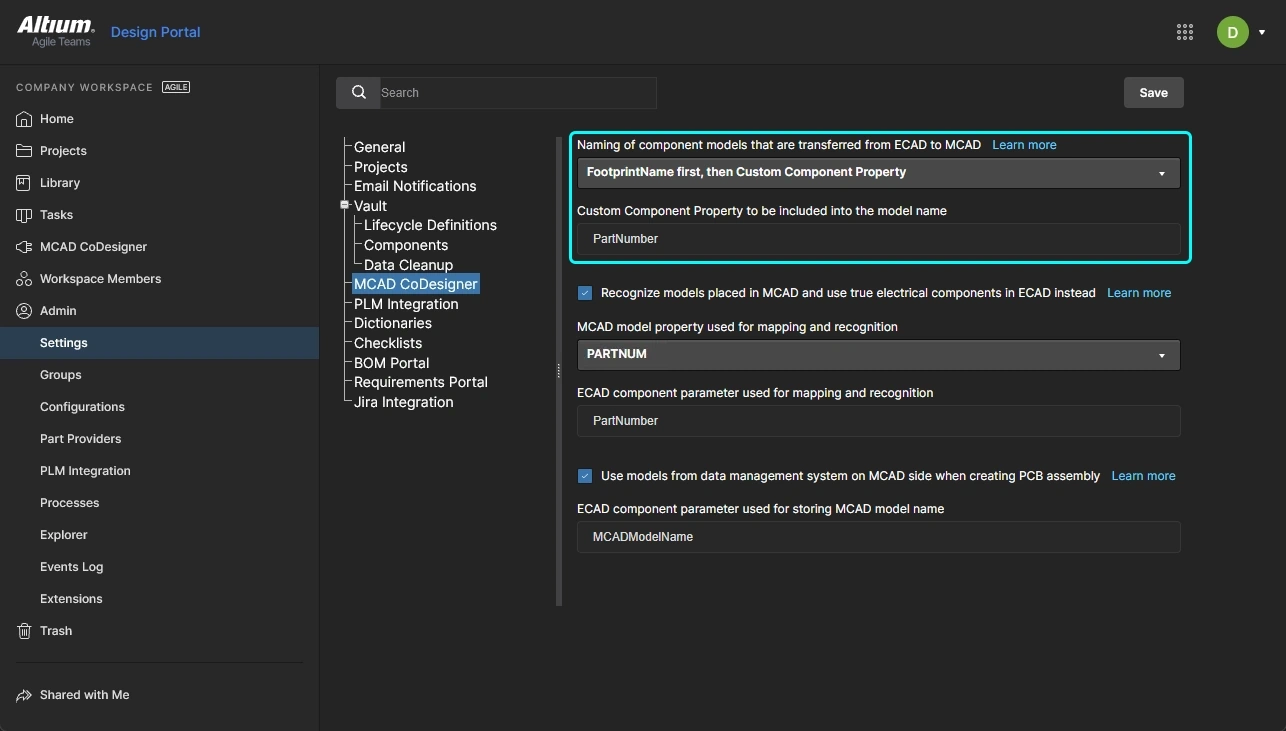Select the Projects folder icon in sidebar

pyautogui.click(x=24, y=151)
